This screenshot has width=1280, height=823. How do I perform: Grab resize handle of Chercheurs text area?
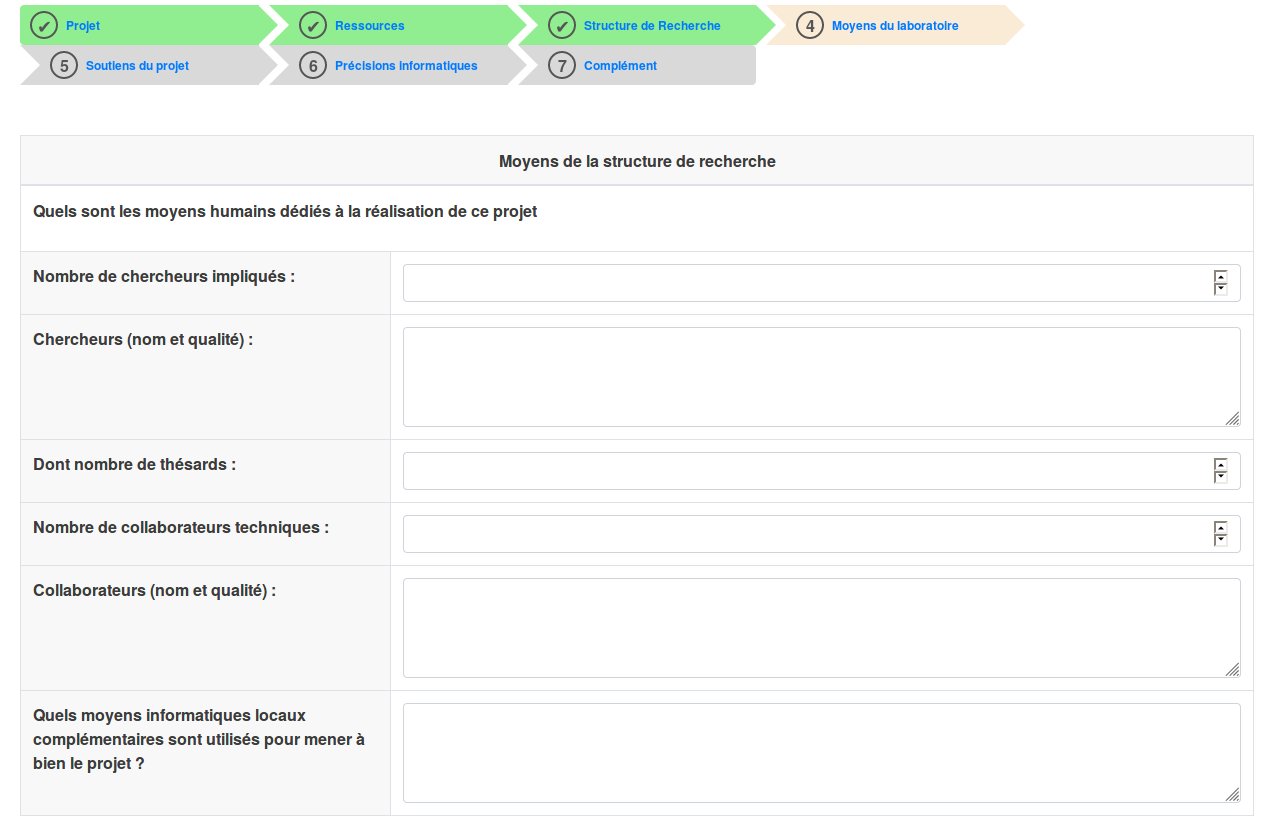pyautogui.click(x=1232, y=419)
